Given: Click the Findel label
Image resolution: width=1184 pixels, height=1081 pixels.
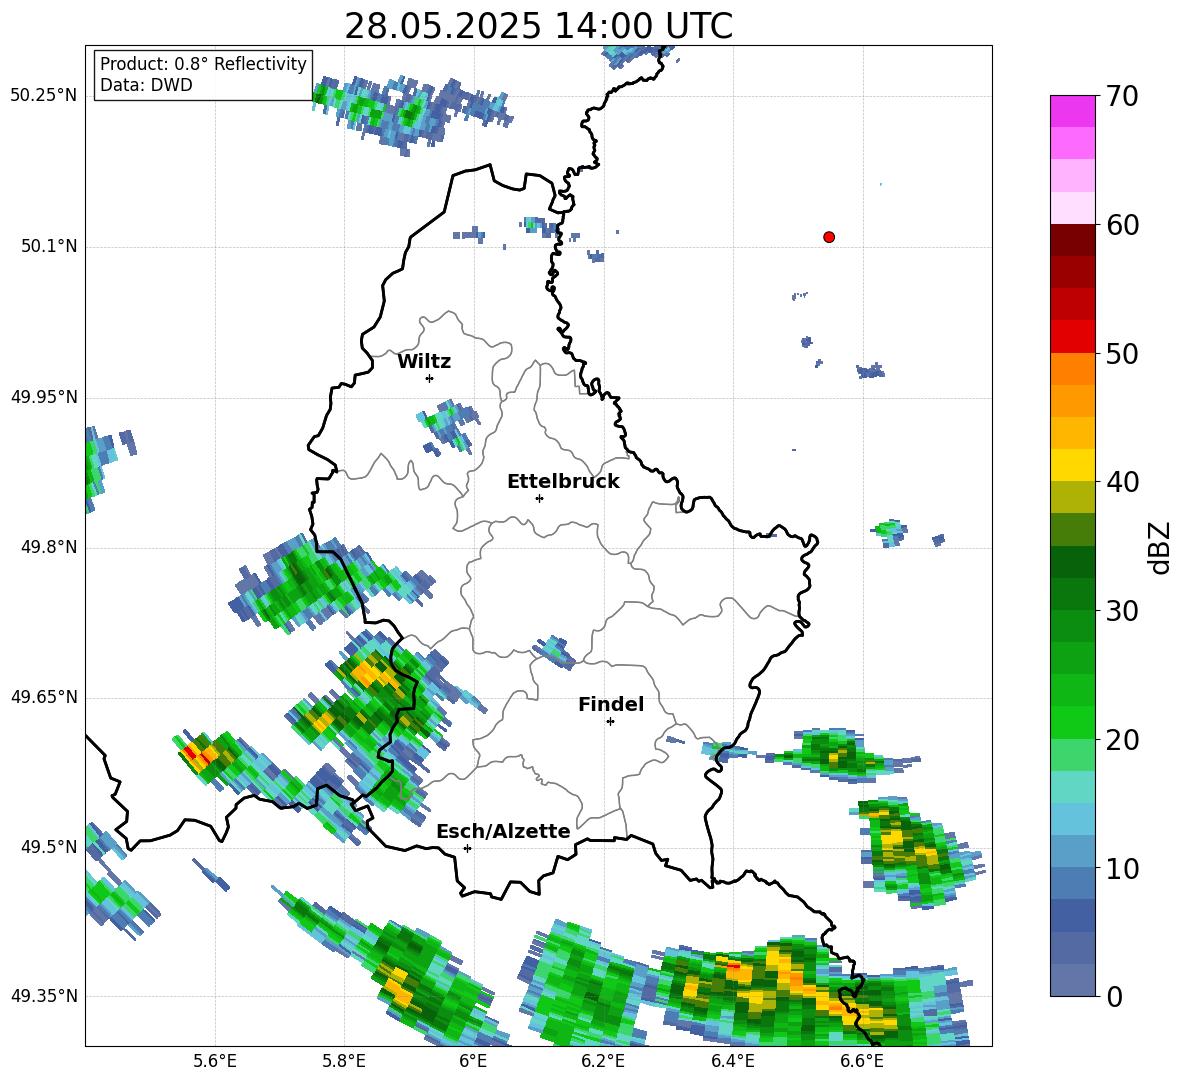Looking at the screenshot, I should coord(611,705).
